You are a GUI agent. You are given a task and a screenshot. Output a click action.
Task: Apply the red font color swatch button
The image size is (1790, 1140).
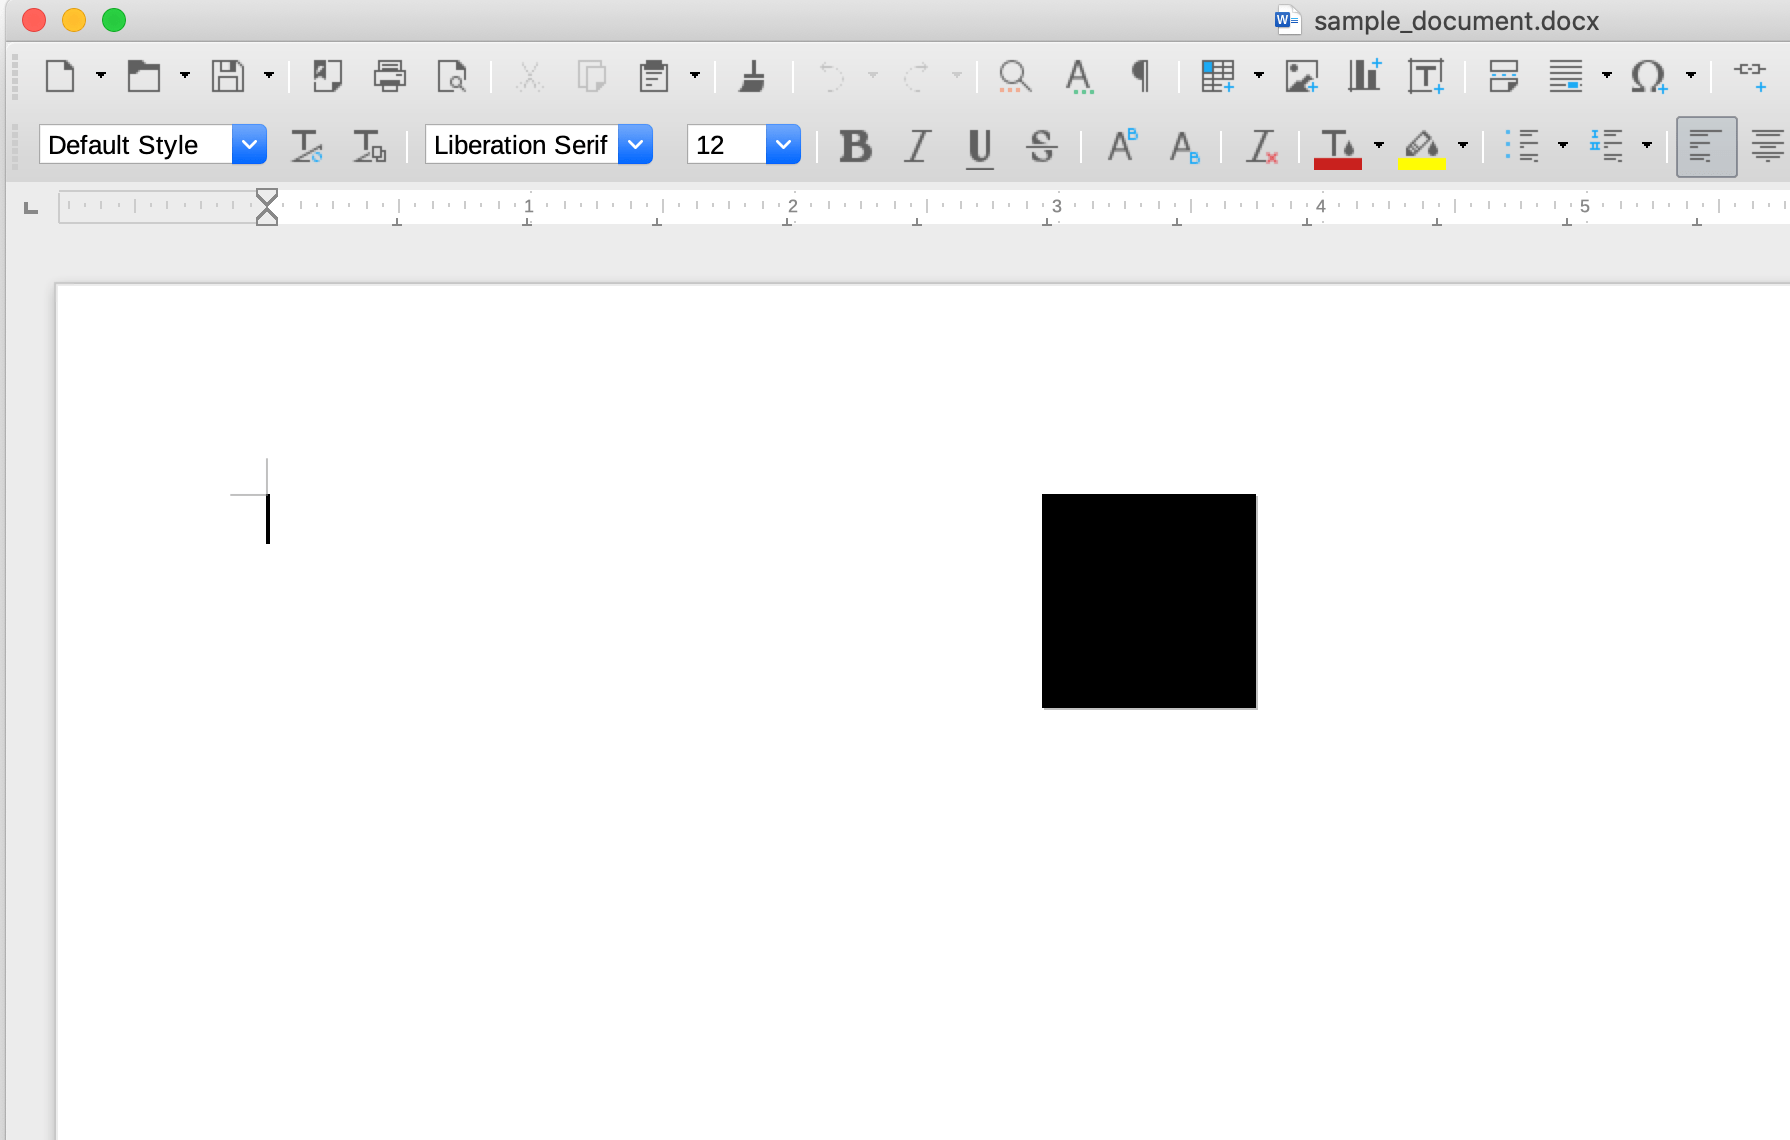click(1338, 148)
